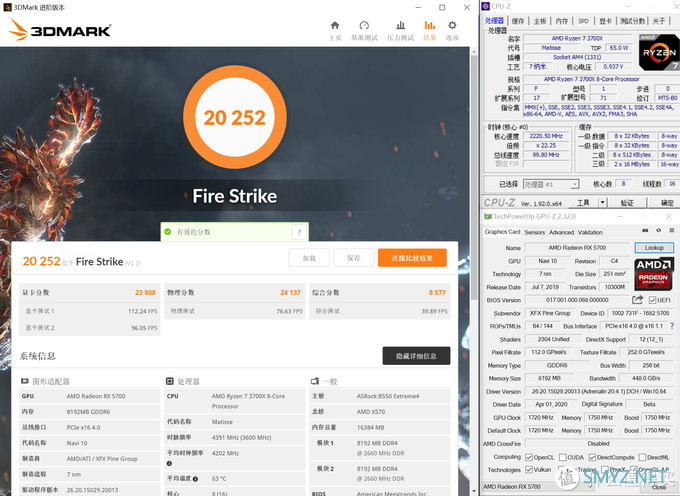Switch to the CPU-Z 主板 tab
Screen dimensions: 680x496
[x=540, y=21]
